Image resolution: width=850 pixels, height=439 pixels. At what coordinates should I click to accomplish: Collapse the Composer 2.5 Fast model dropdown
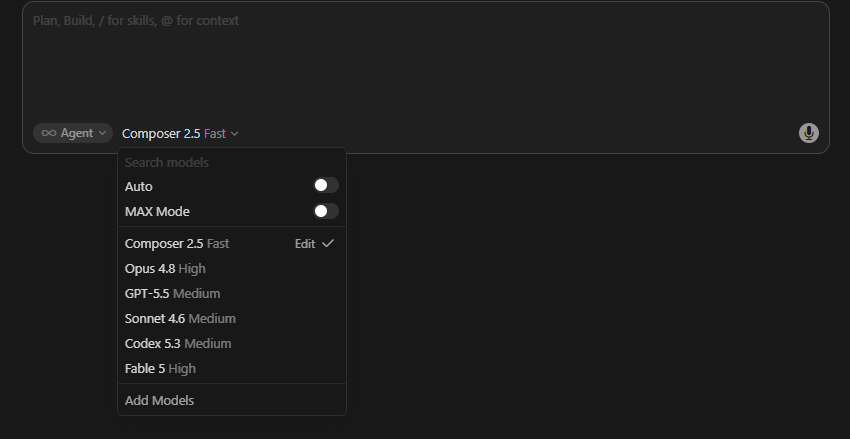pyautogui.click(x=180, y=133)
